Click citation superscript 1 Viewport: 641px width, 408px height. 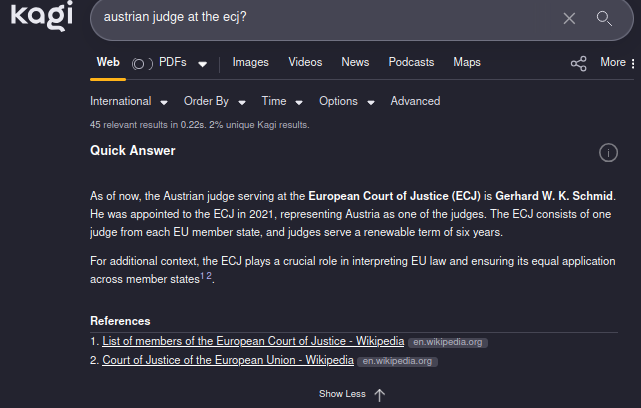(x=202, y=276)
